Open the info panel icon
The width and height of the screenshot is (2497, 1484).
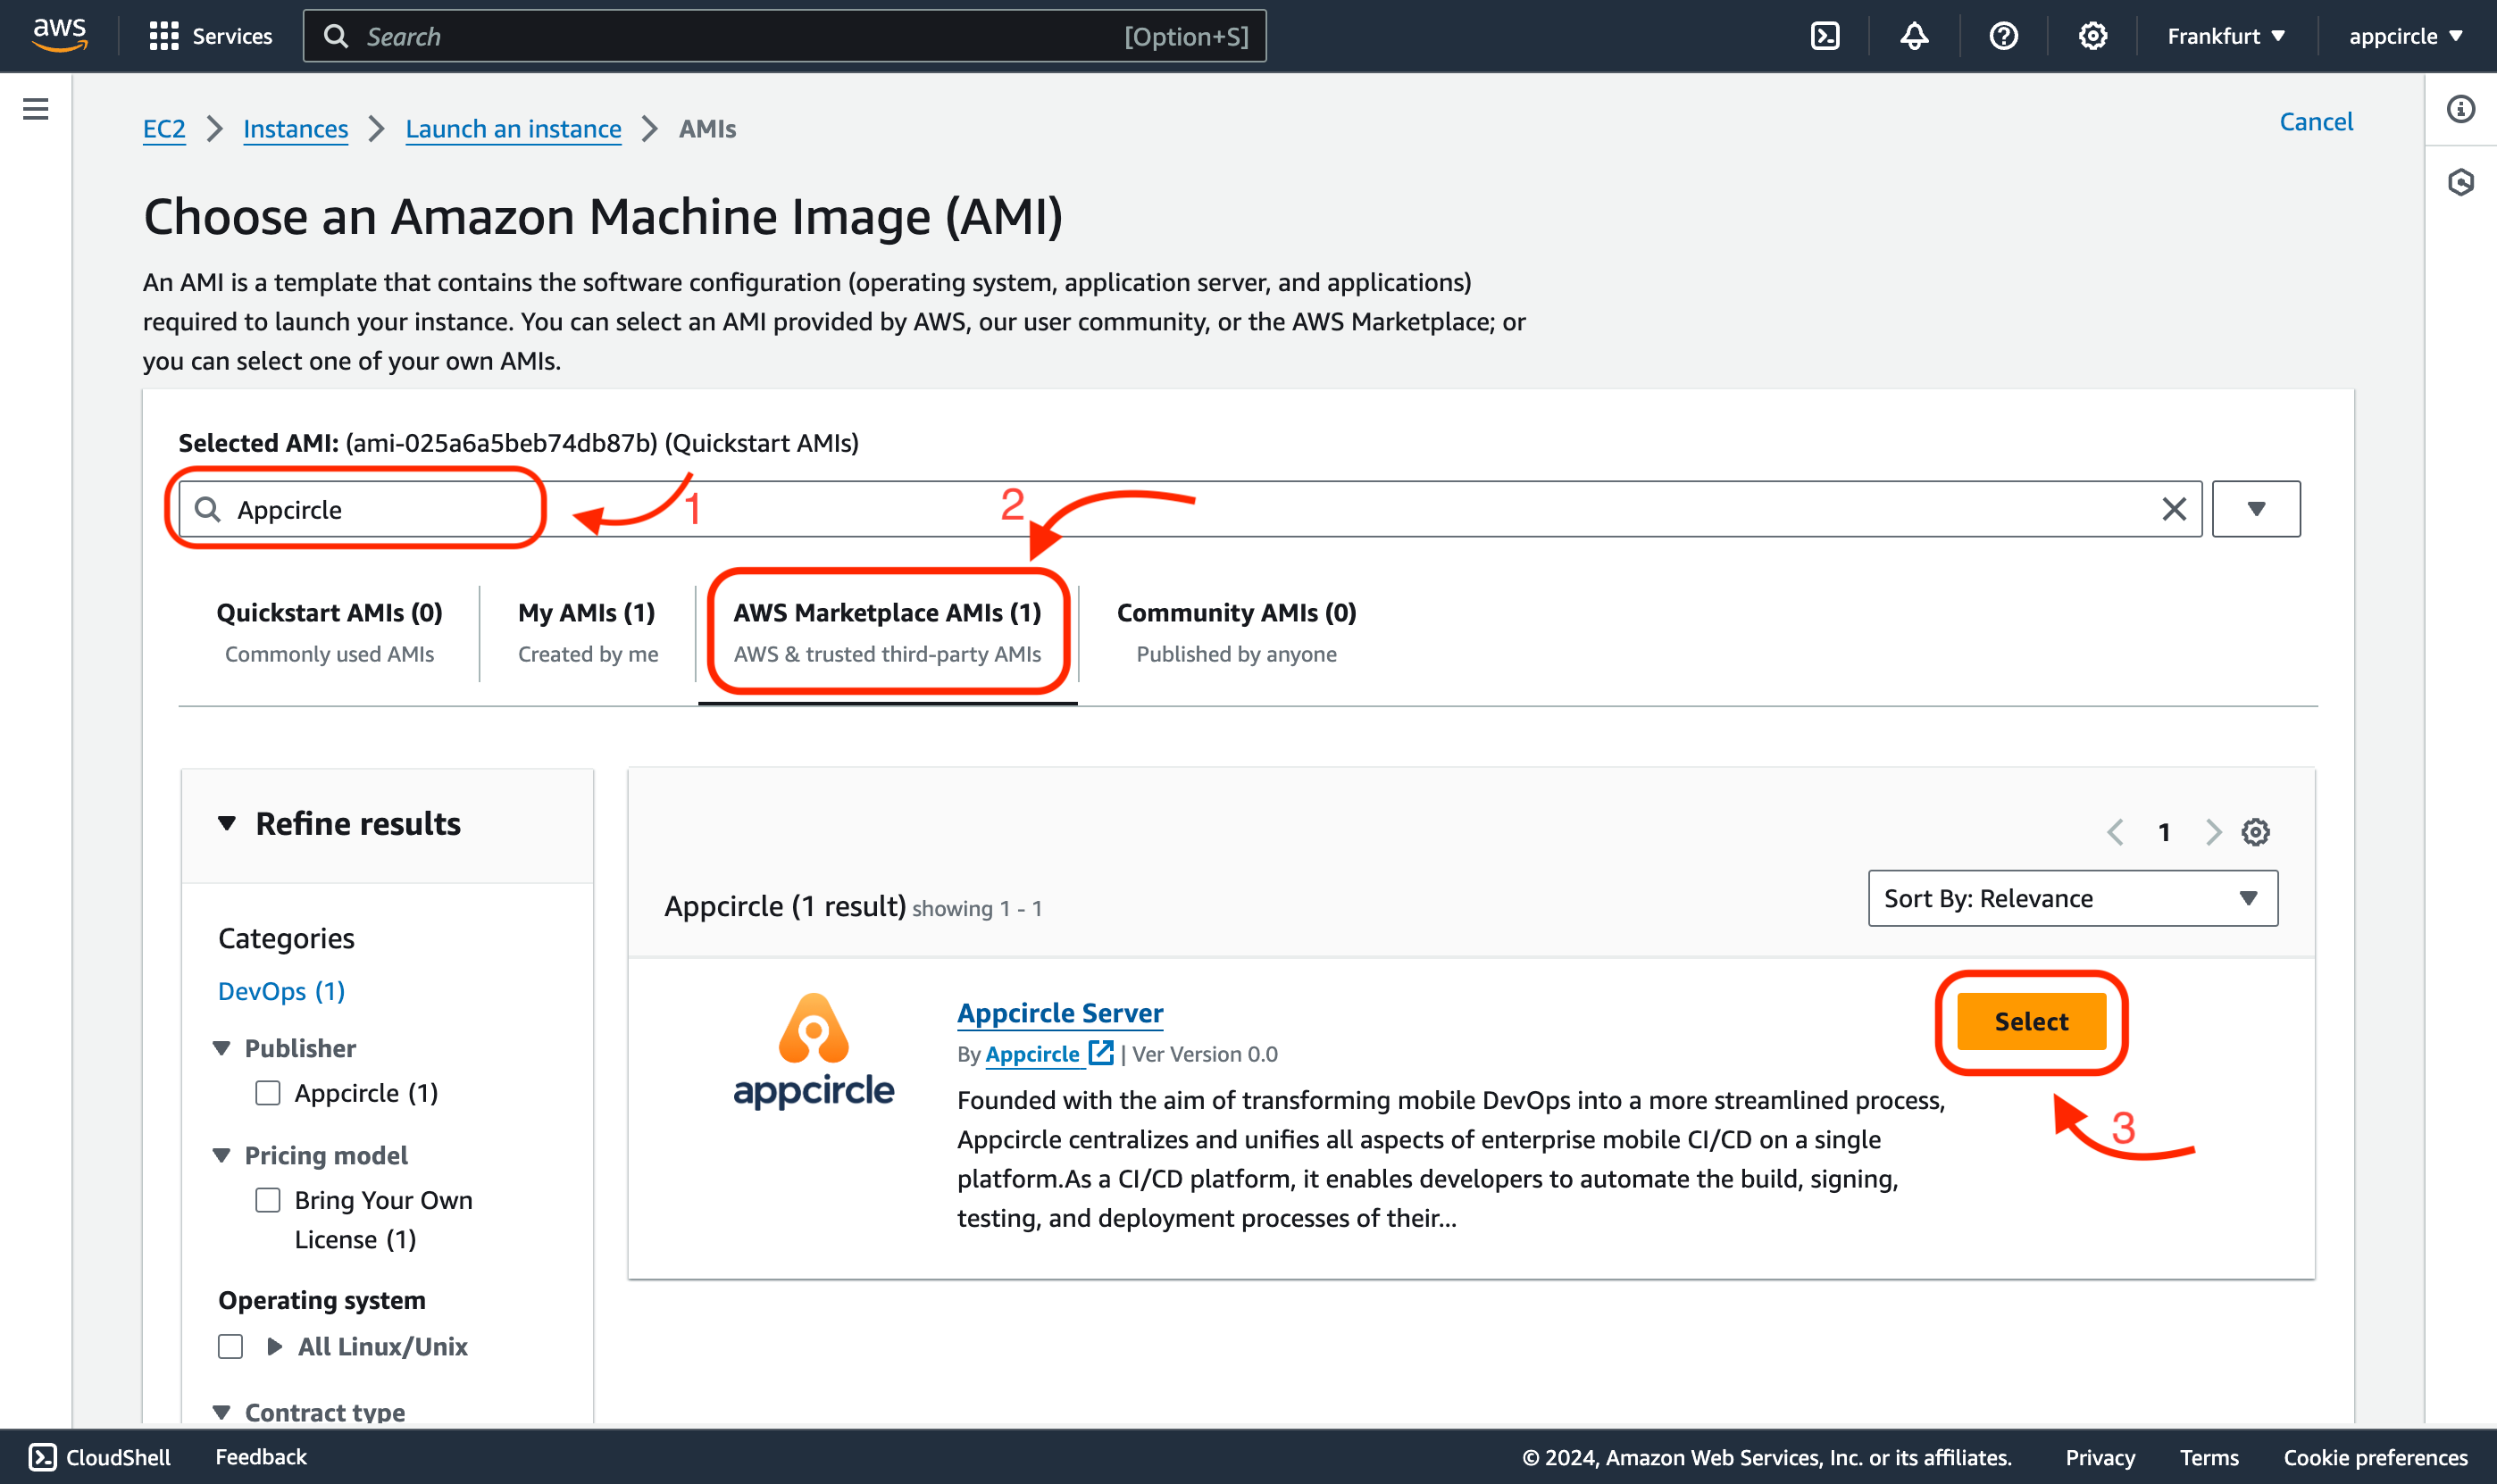pyautogui.click(x=2461, y=109)
